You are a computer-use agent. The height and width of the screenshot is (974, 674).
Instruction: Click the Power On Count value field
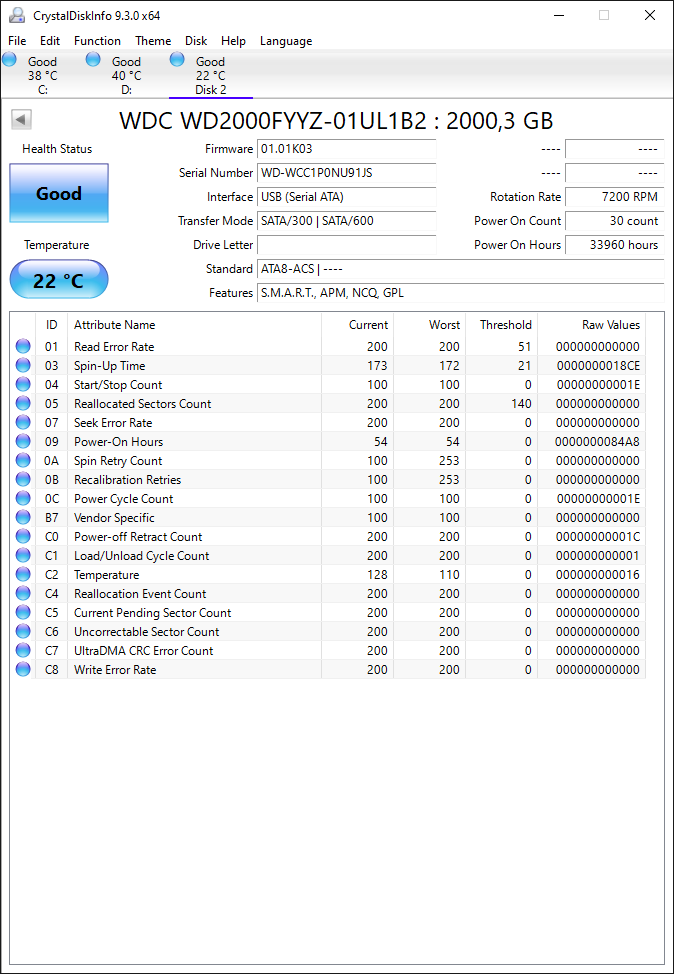(x=614, y=221)
